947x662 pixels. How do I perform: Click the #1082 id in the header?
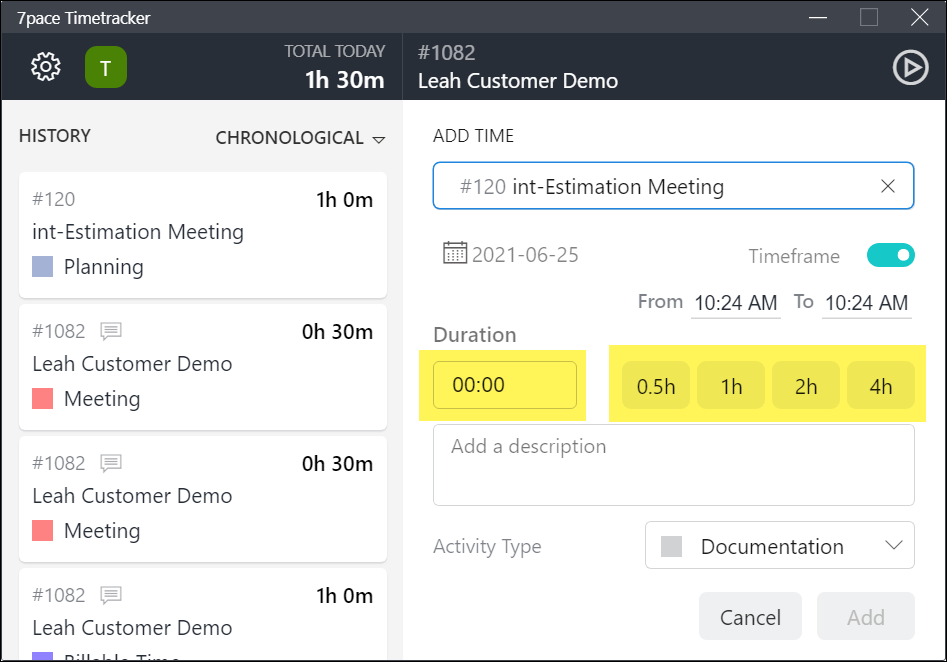[446, 53]
